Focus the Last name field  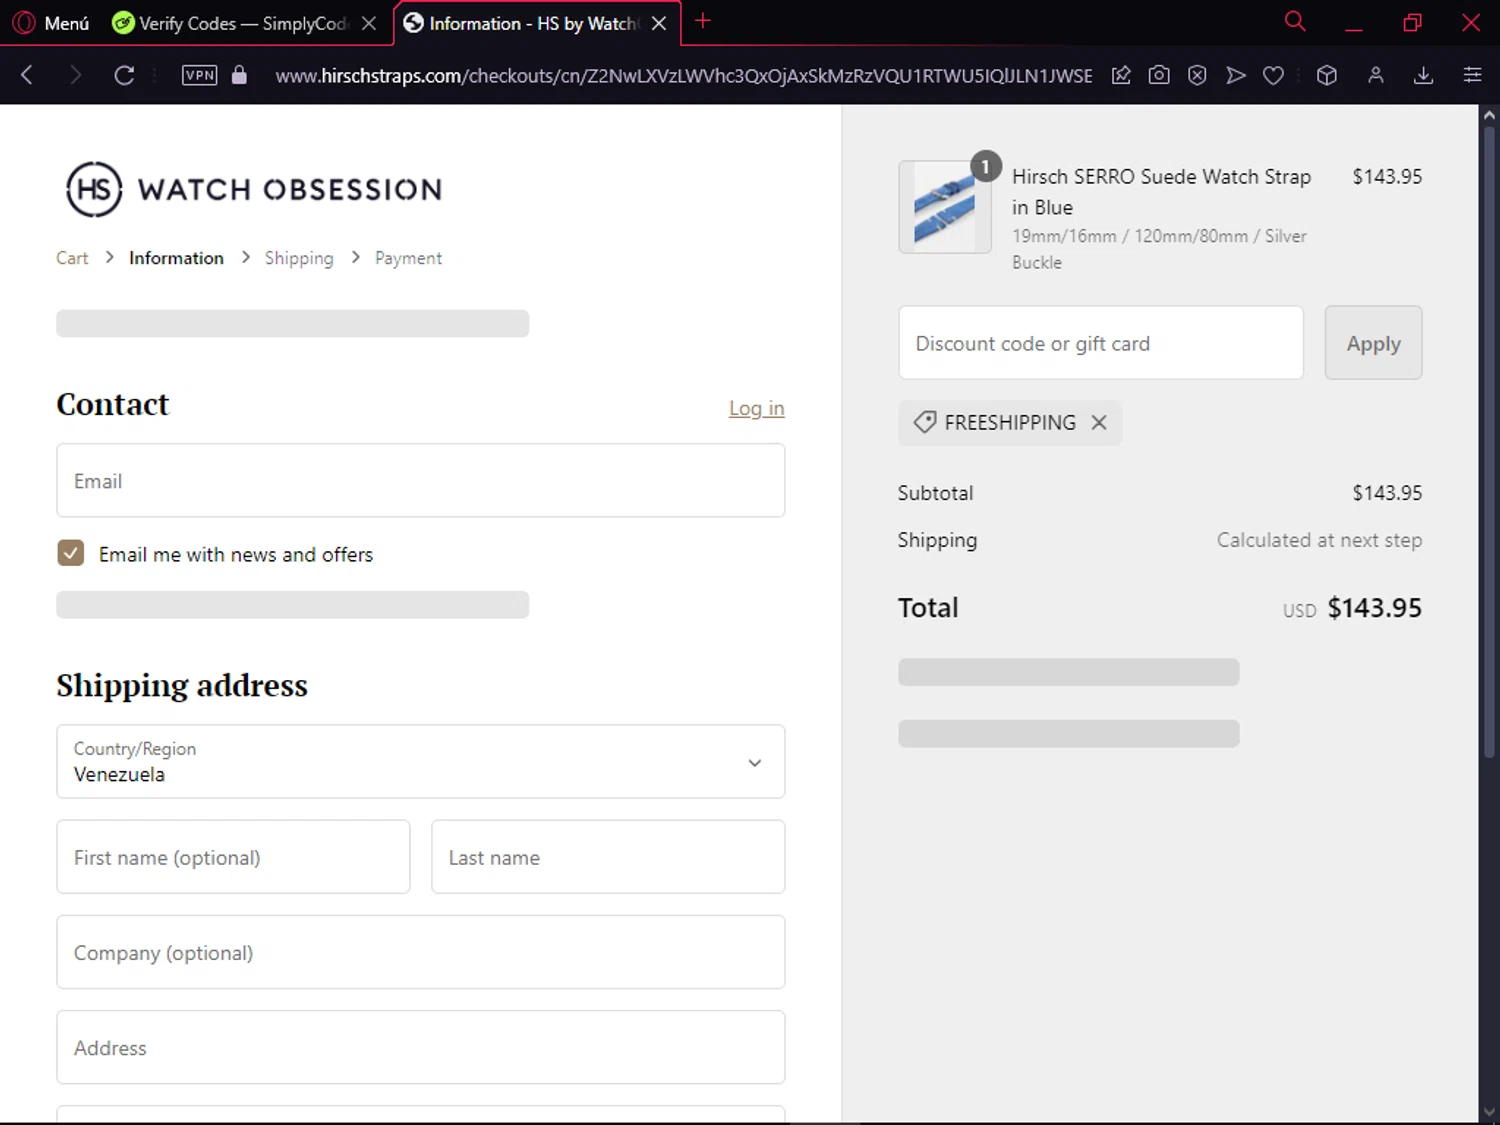point(608,857)
